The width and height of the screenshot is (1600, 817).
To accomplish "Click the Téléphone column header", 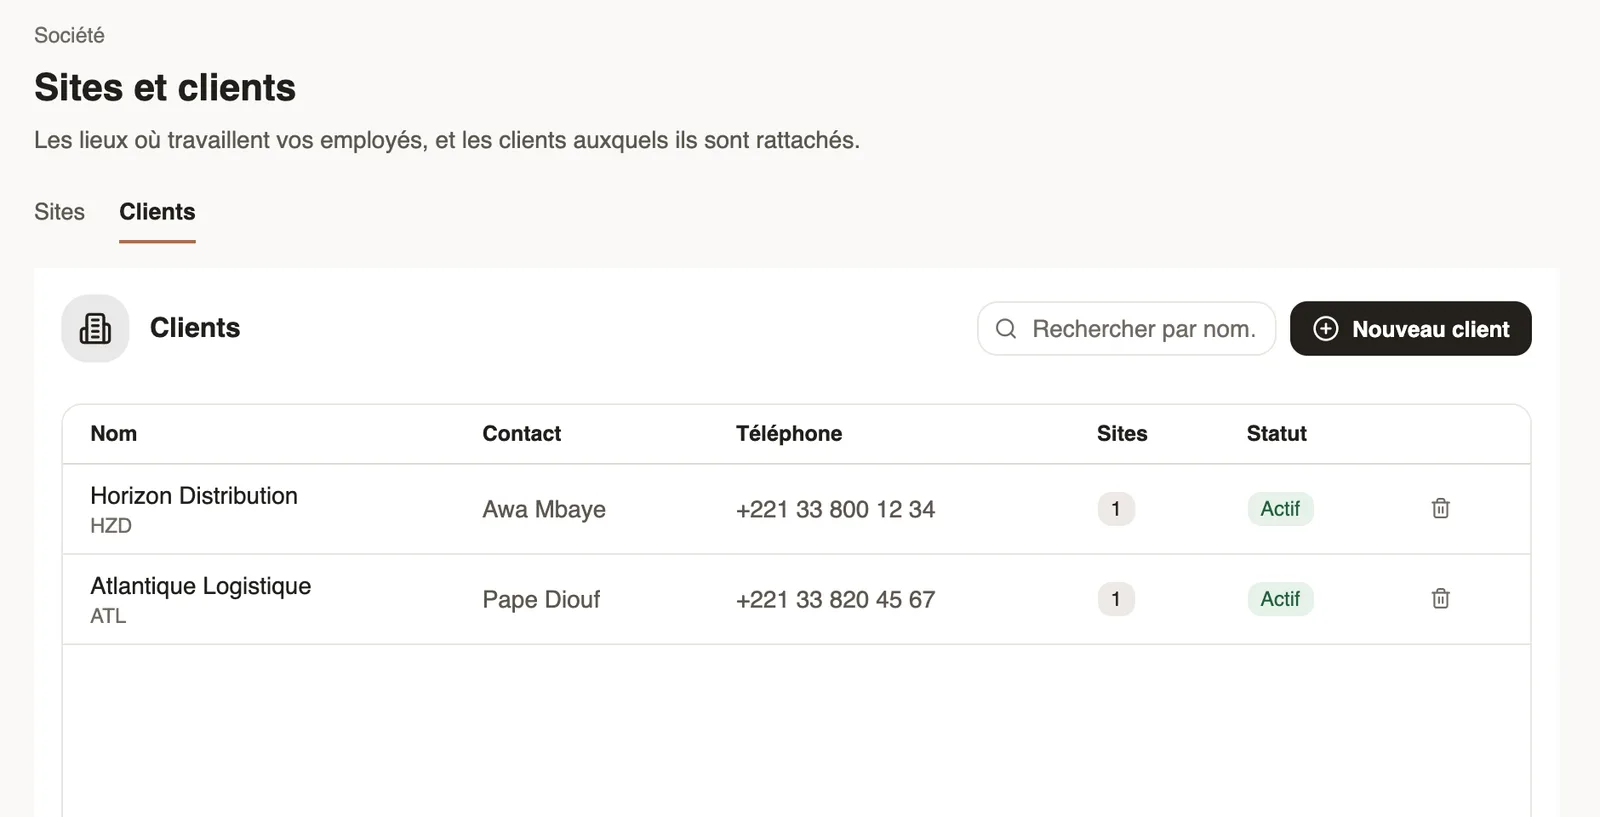I will click(789, 433).
